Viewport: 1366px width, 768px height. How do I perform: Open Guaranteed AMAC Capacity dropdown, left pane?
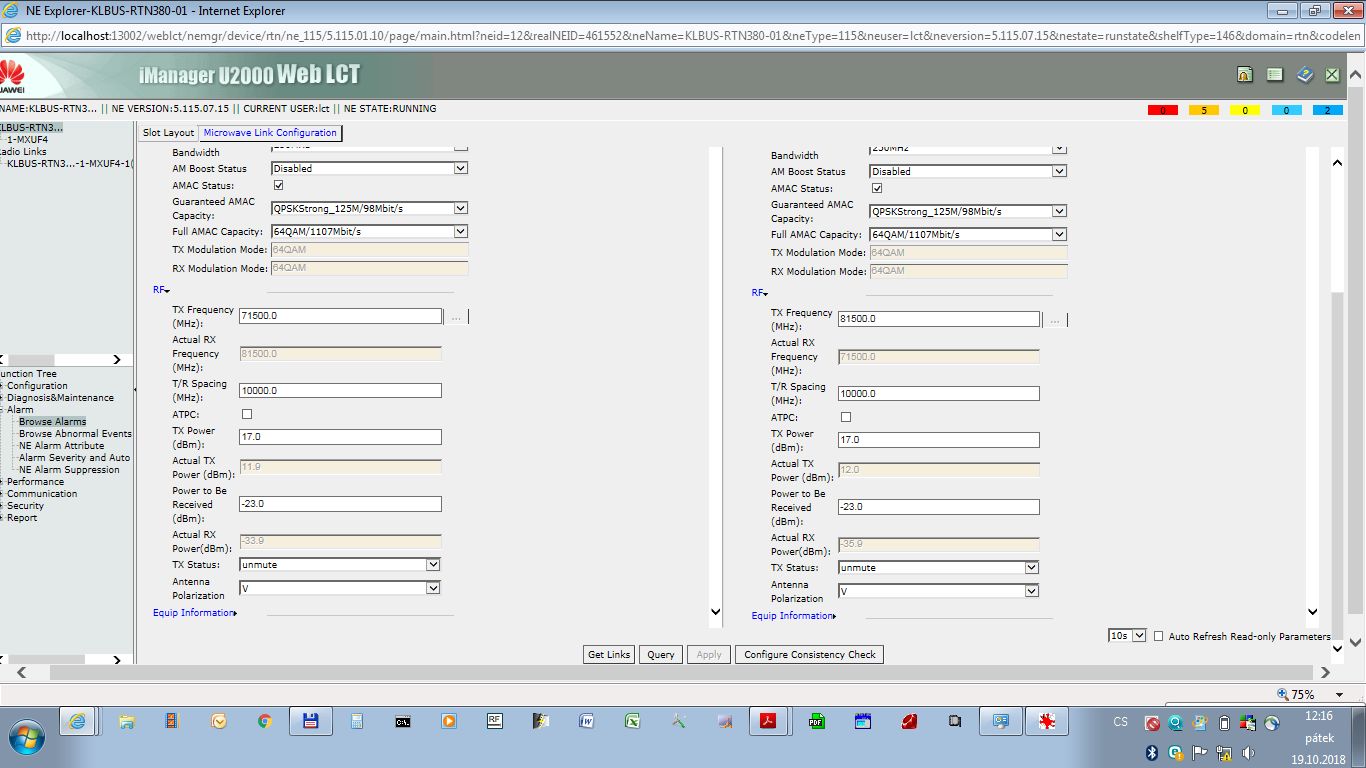[x=369, y=209]
